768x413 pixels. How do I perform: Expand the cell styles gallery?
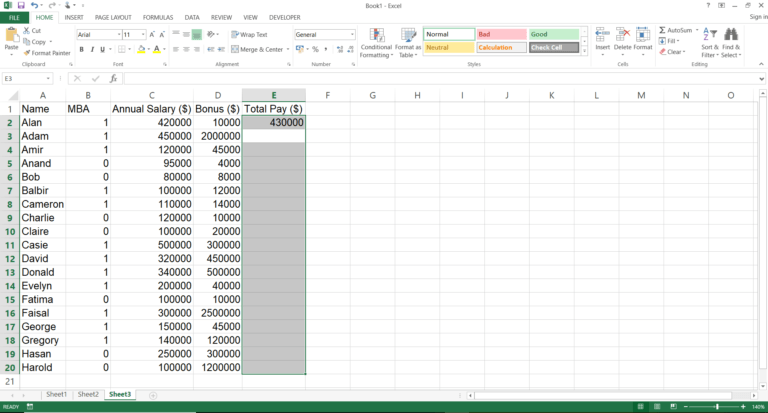point(584,51)
